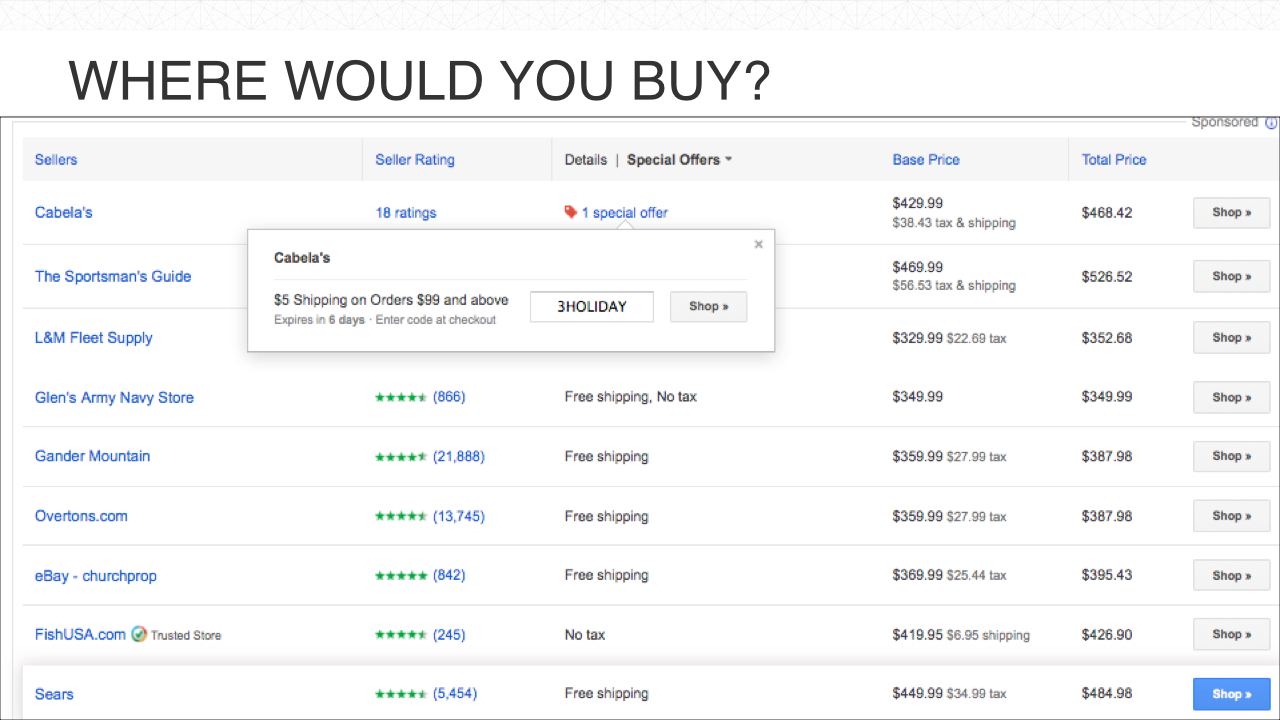The image size is (1280, 720).
Task: Open the L&M Fleet Supply link
Action: click(94, 337)
